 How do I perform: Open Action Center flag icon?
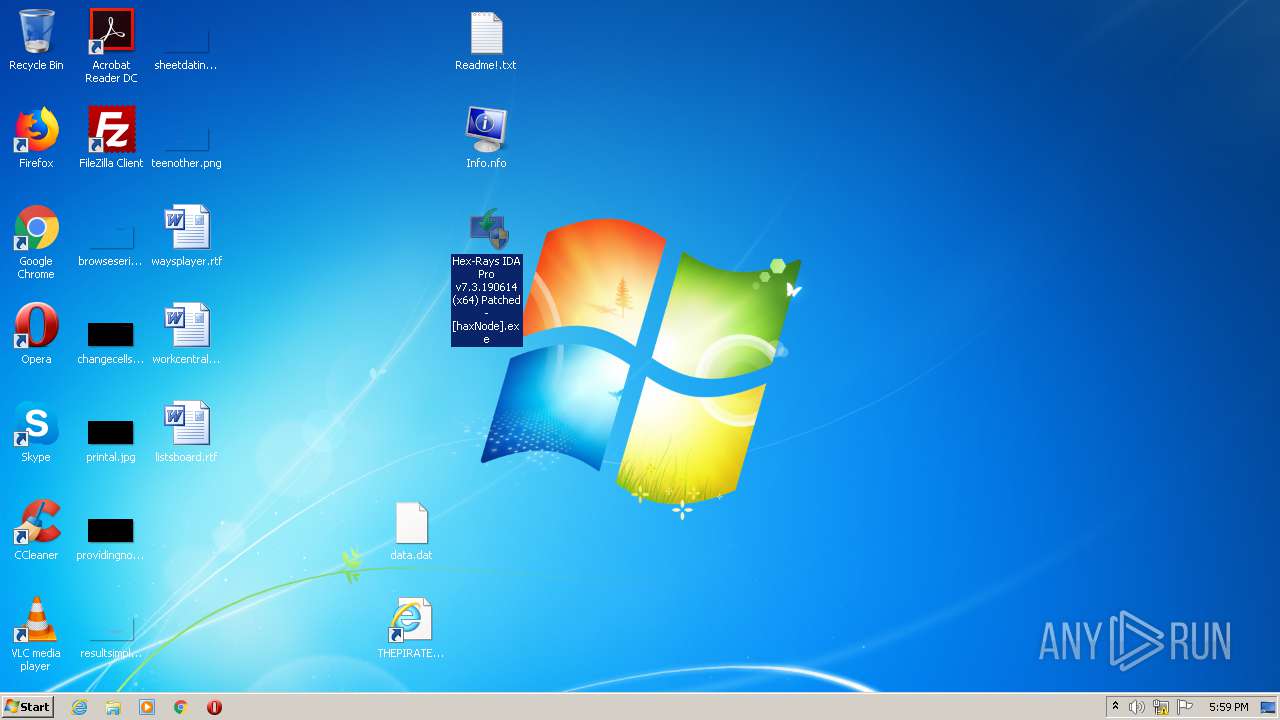[1185, 707]
